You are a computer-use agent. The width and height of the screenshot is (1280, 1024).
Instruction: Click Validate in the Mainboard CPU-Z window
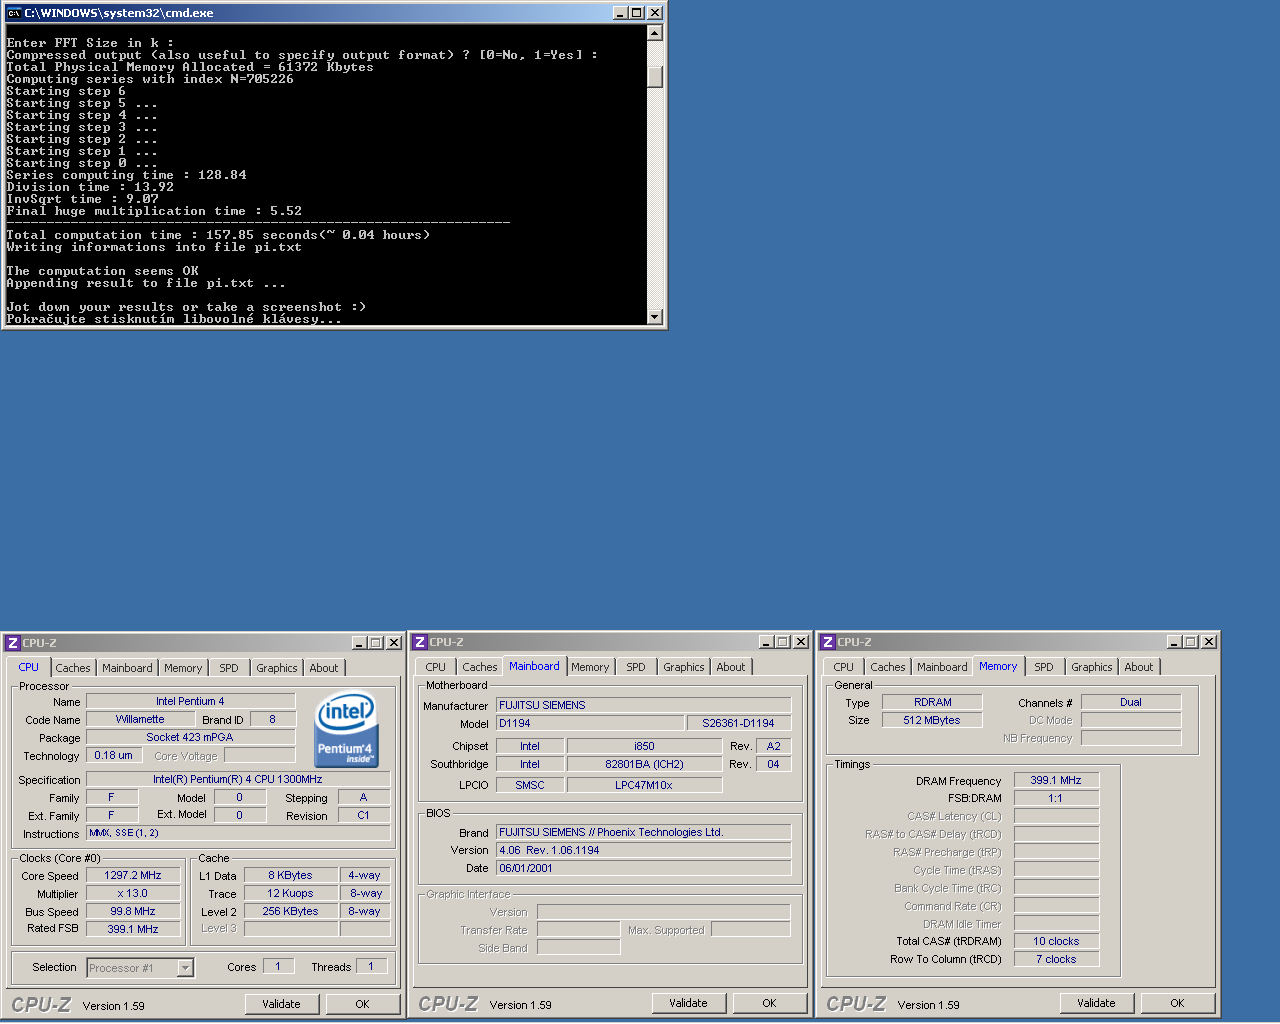point(688,1003)
